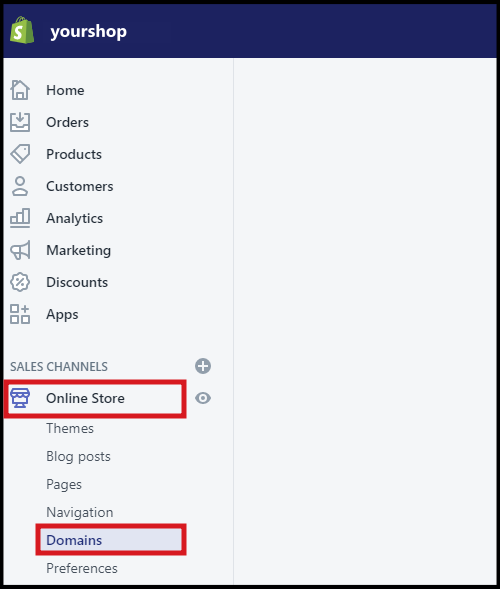500x589 pixels.
Task: Add a sales channel with plus button
Action: click(203, 366)
